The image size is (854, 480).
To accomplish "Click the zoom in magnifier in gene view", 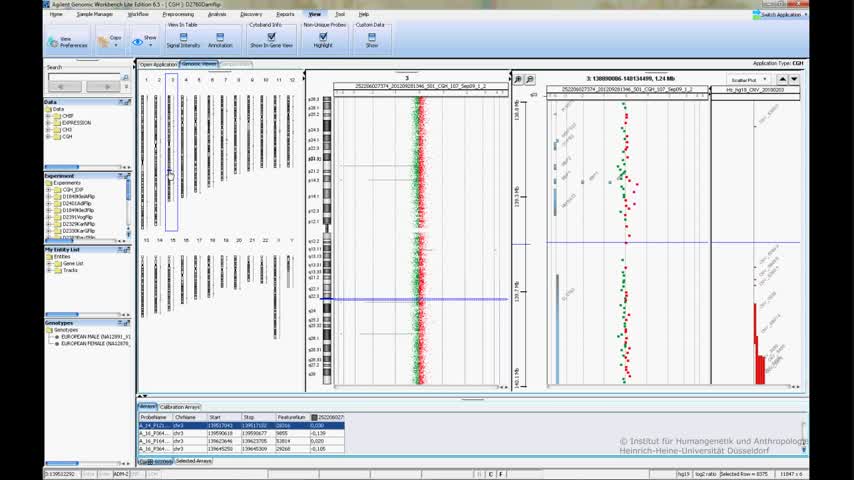I will click(519, 79).
